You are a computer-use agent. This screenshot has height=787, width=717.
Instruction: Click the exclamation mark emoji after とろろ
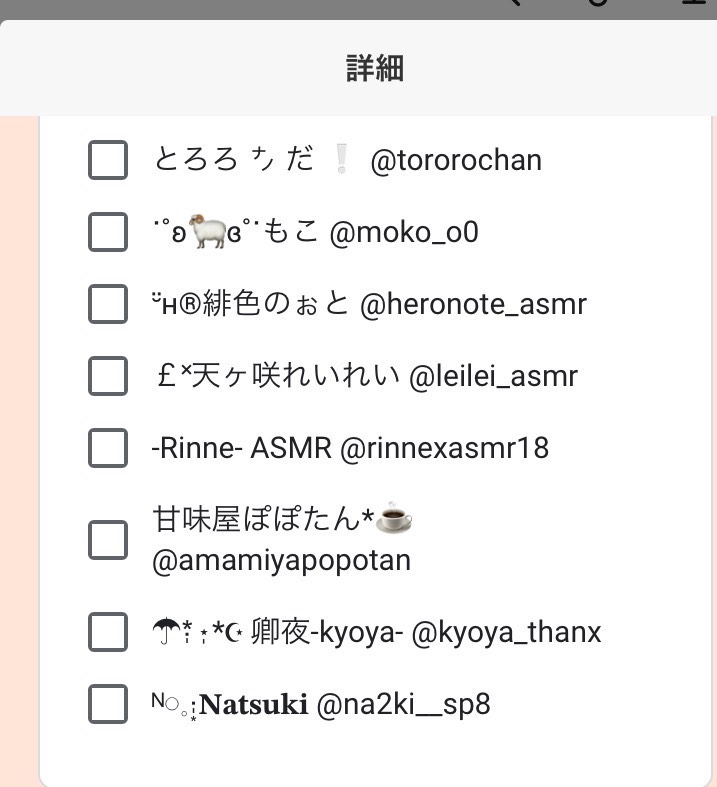pos(342,160)
